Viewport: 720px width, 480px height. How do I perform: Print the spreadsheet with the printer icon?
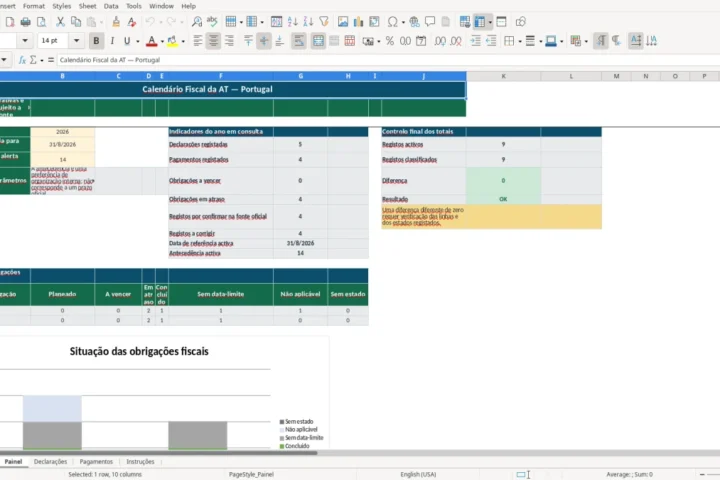pyautogui.click(x=26, y=22)
